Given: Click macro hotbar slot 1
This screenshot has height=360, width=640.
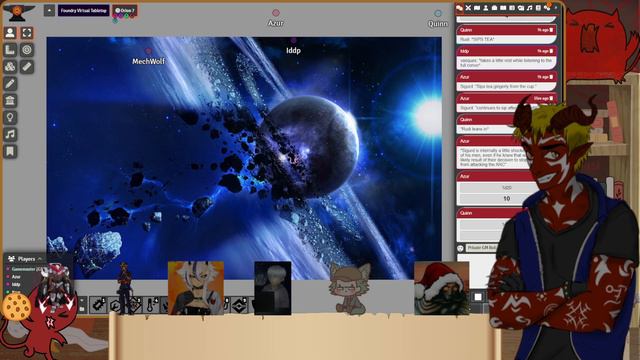Looking at the screenshot, I should tap(98, 305).
